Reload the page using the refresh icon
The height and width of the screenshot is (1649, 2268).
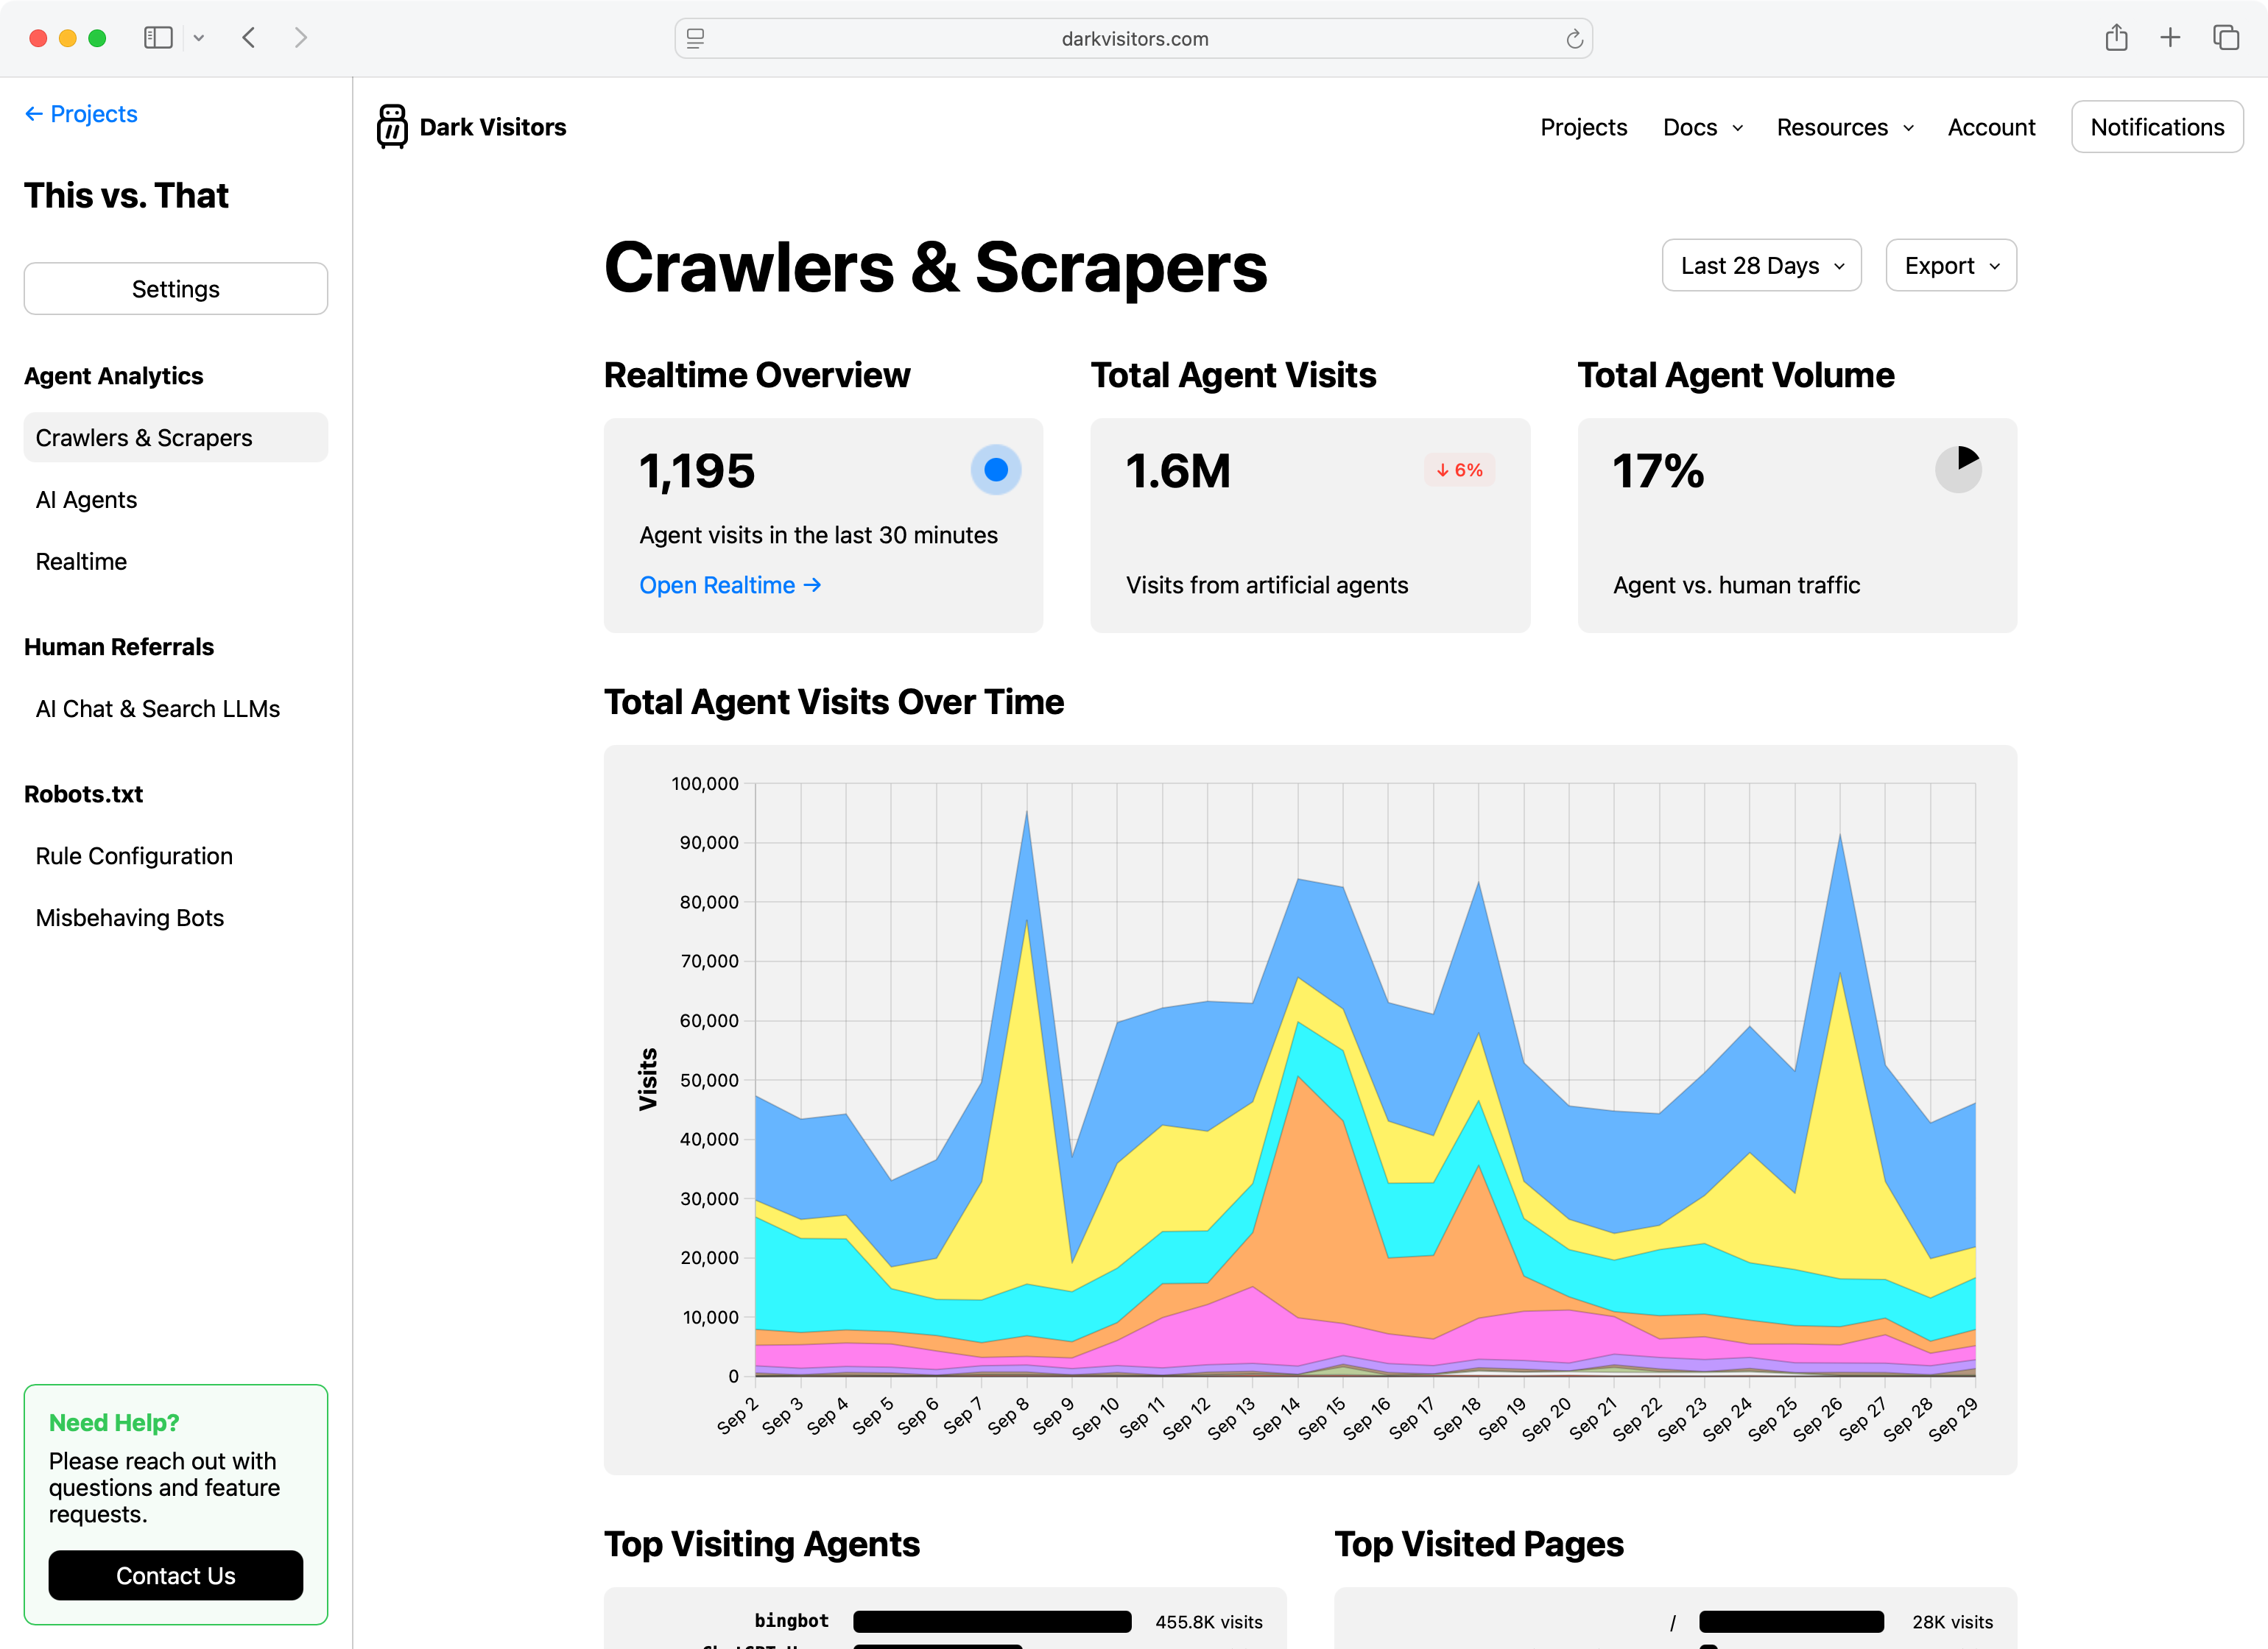tap(1574, 38)
